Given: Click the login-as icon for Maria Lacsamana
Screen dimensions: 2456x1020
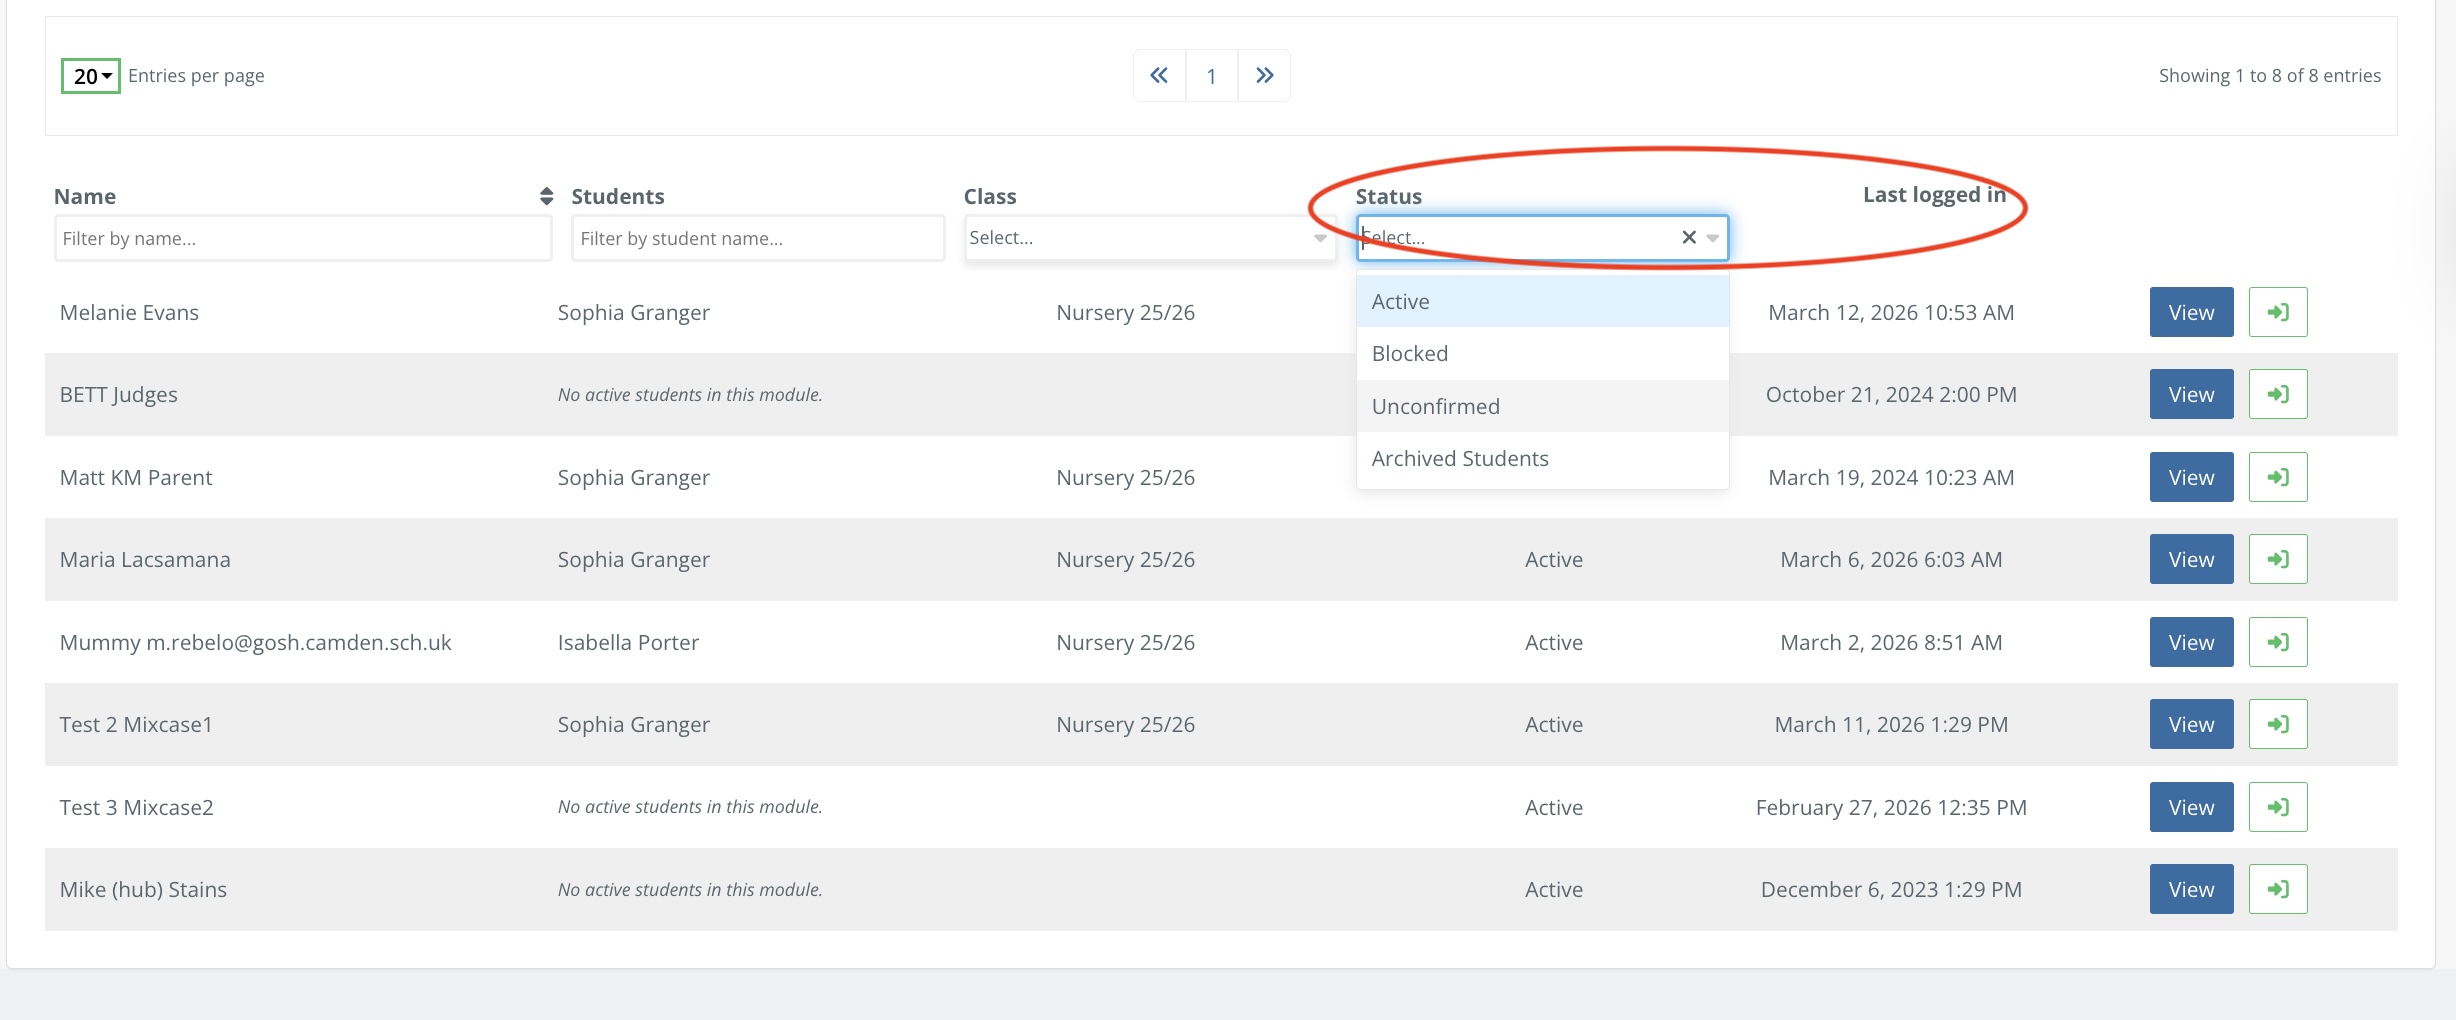Looking at the screenshot, I should (2277, 559).
